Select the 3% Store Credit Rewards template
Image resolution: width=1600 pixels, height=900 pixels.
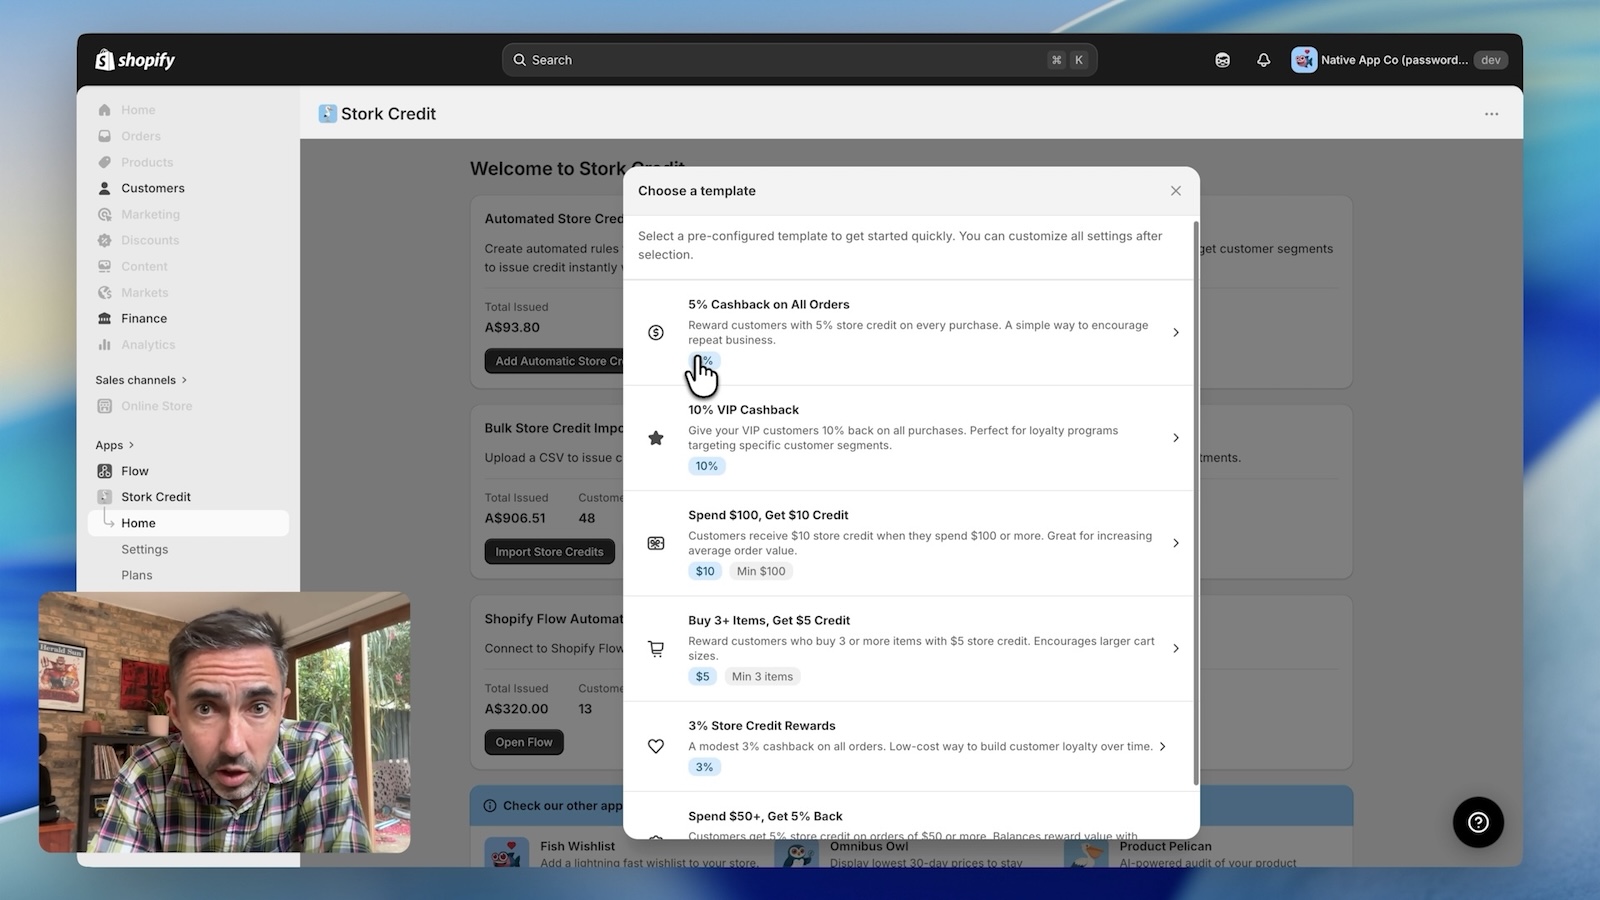coord(910,746)
